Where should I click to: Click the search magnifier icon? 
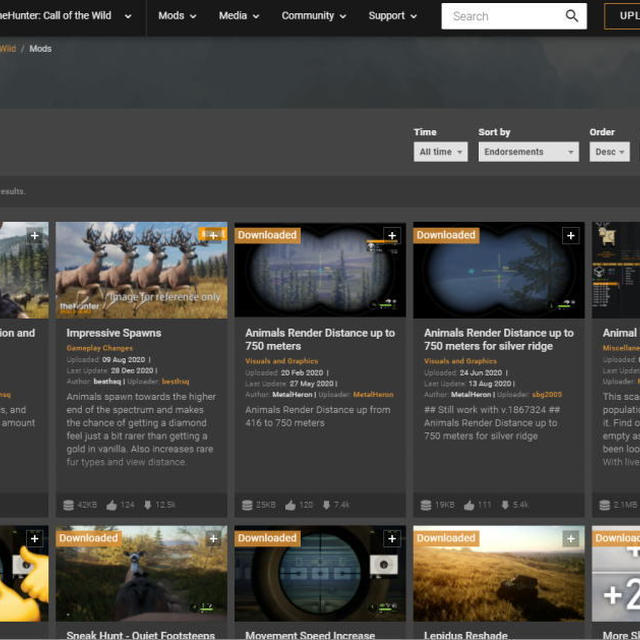click(571, 16)
